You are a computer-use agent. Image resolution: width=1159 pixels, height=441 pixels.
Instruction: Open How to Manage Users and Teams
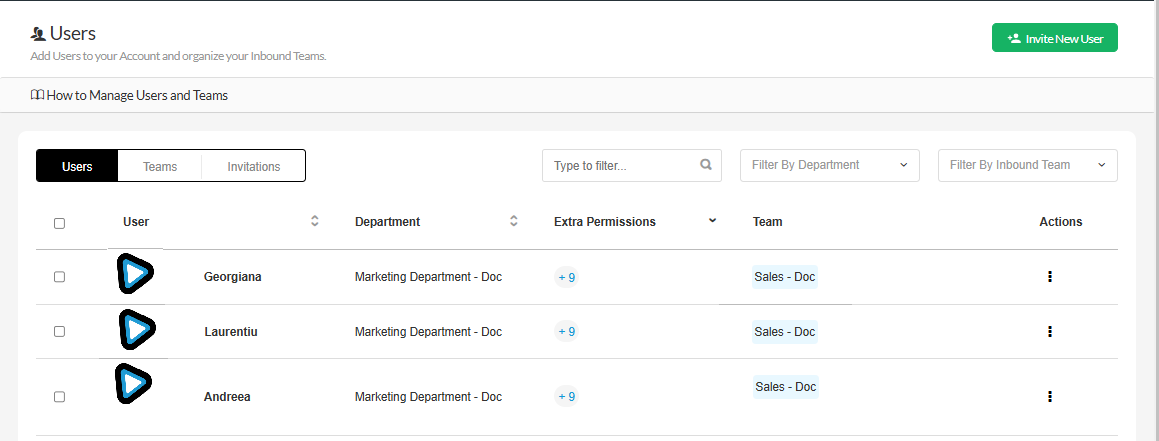(x=129, y=96)
